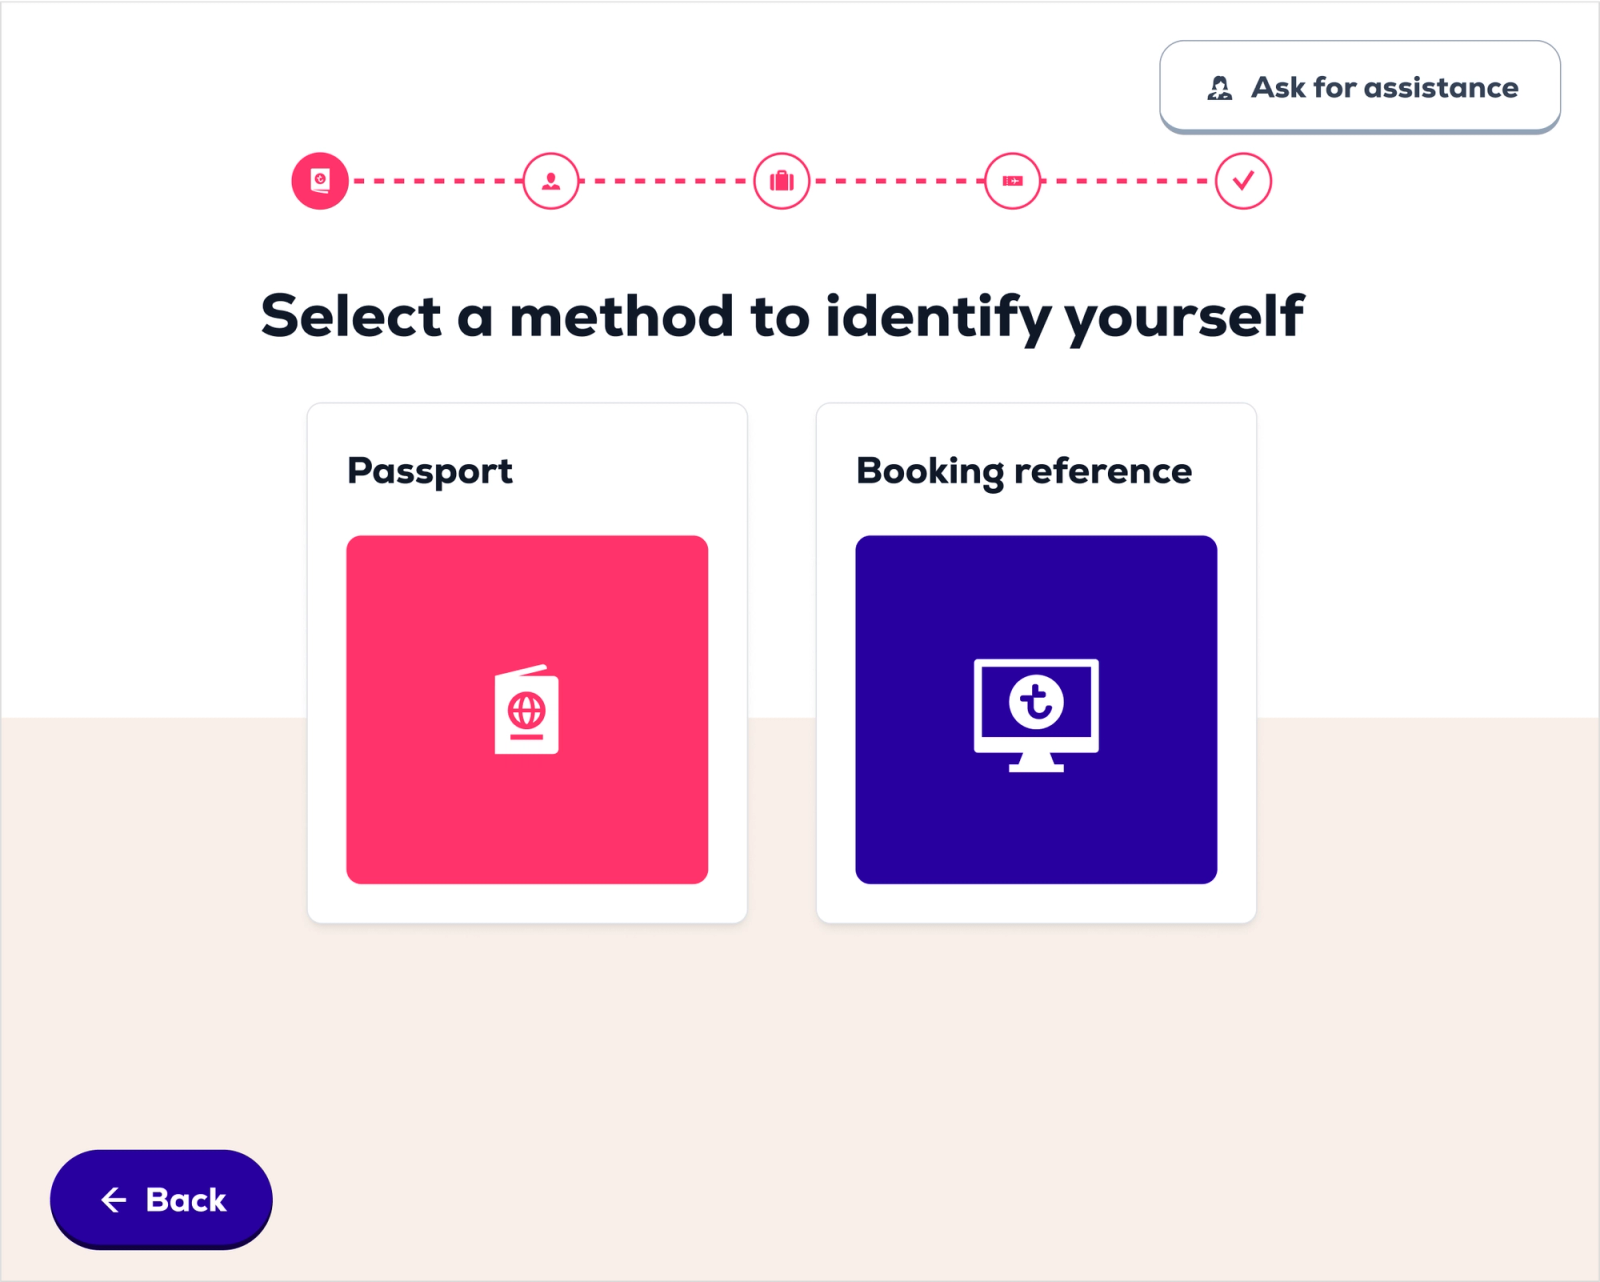Select the Booking reference card heading
1600x1282 pixels.
click(x=1022, y=470)
